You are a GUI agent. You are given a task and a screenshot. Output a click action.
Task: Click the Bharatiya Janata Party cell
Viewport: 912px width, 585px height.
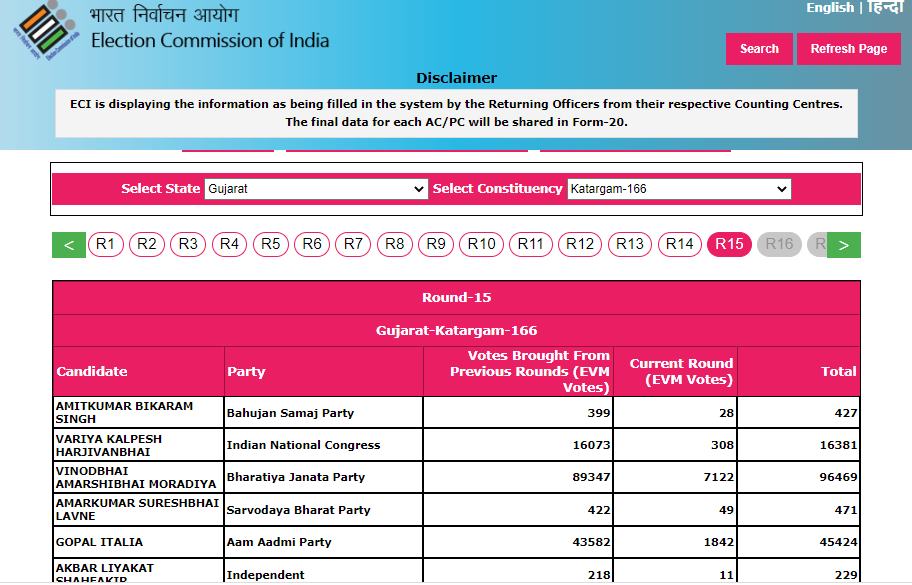click(x=324, y=477)
